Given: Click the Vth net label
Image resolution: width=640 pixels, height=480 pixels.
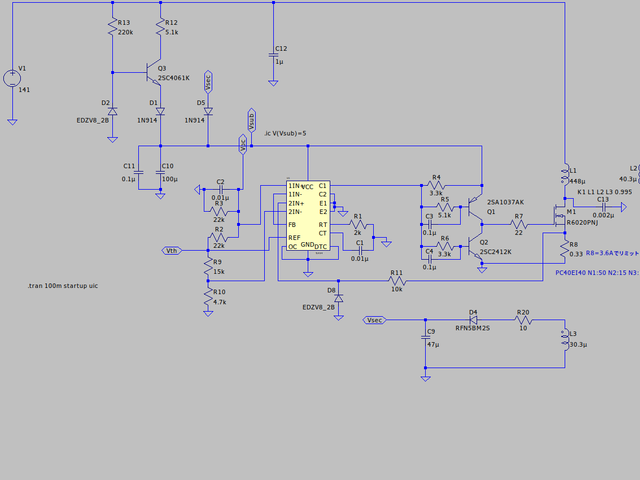Looking at the screenshot, I should tap(171, 250).
